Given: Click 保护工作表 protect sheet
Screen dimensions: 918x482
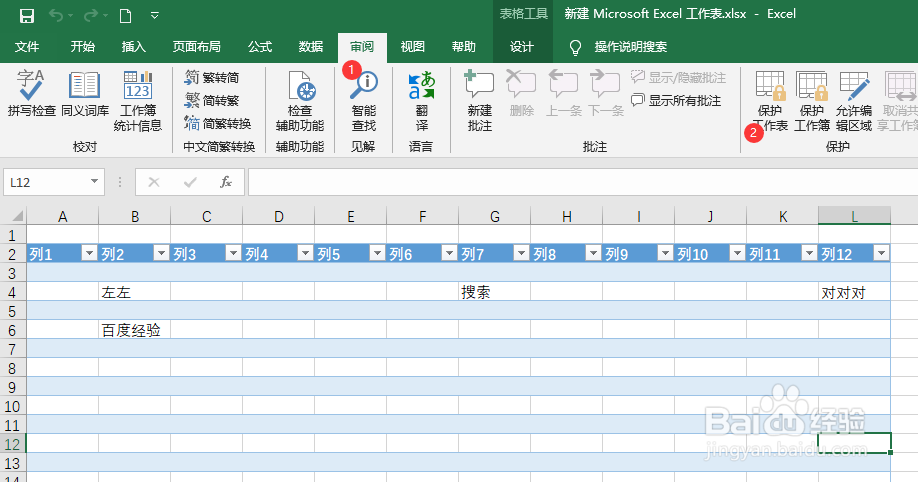Looking at the screenshot, I should click(770, 101).
